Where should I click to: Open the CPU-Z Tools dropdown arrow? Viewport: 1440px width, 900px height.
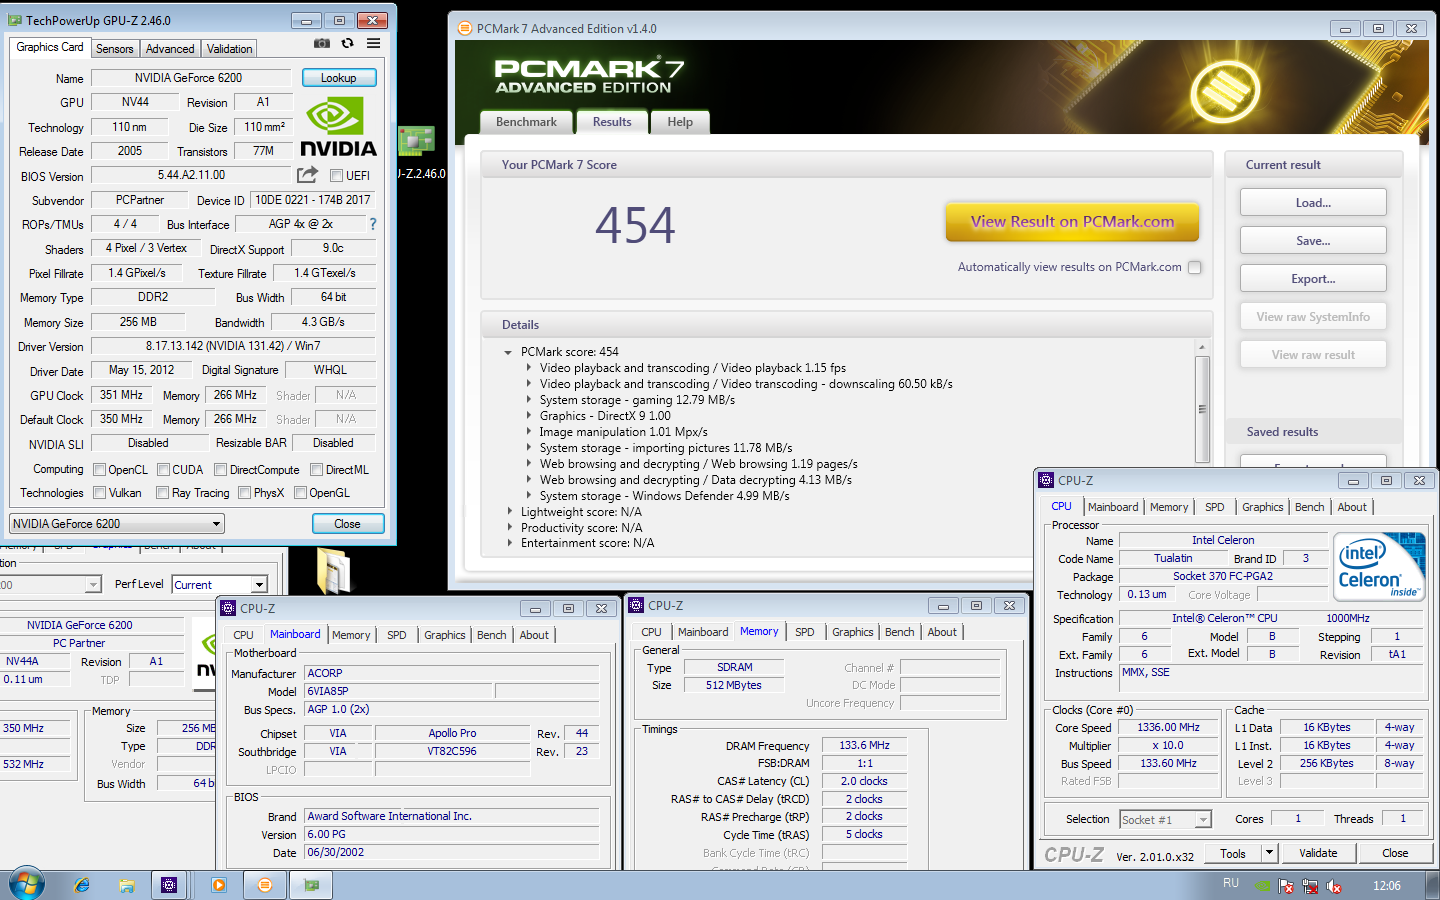[1269, 853]
